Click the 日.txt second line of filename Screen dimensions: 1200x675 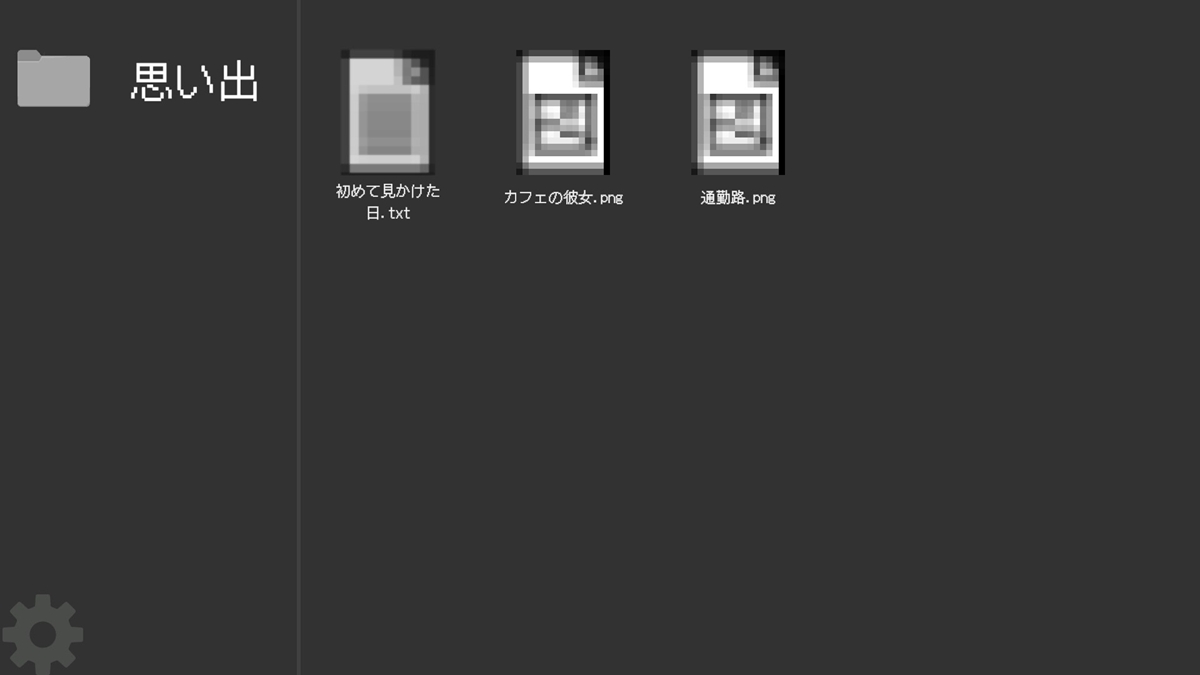click(x=388, y=213)
